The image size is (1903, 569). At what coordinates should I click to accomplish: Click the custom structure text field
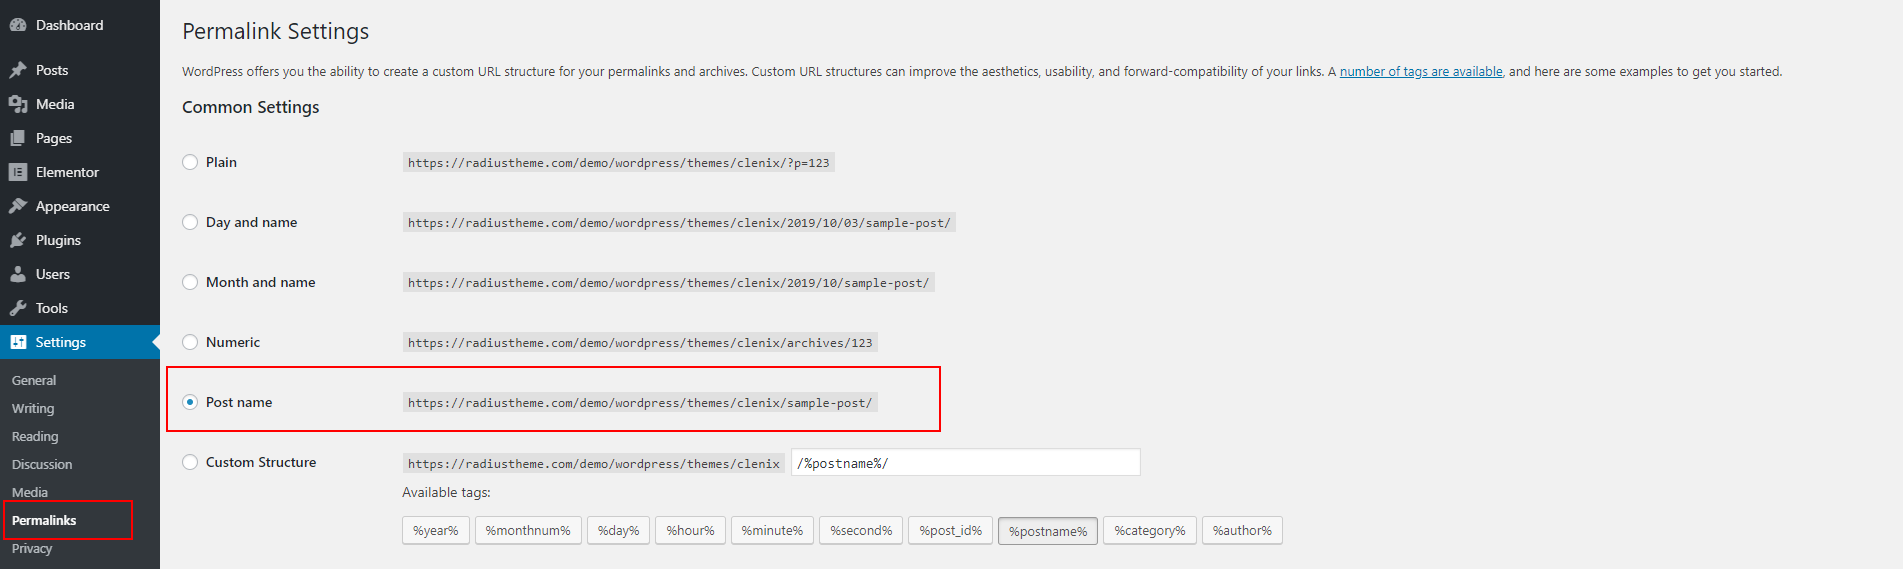click(x=966, y=462)
